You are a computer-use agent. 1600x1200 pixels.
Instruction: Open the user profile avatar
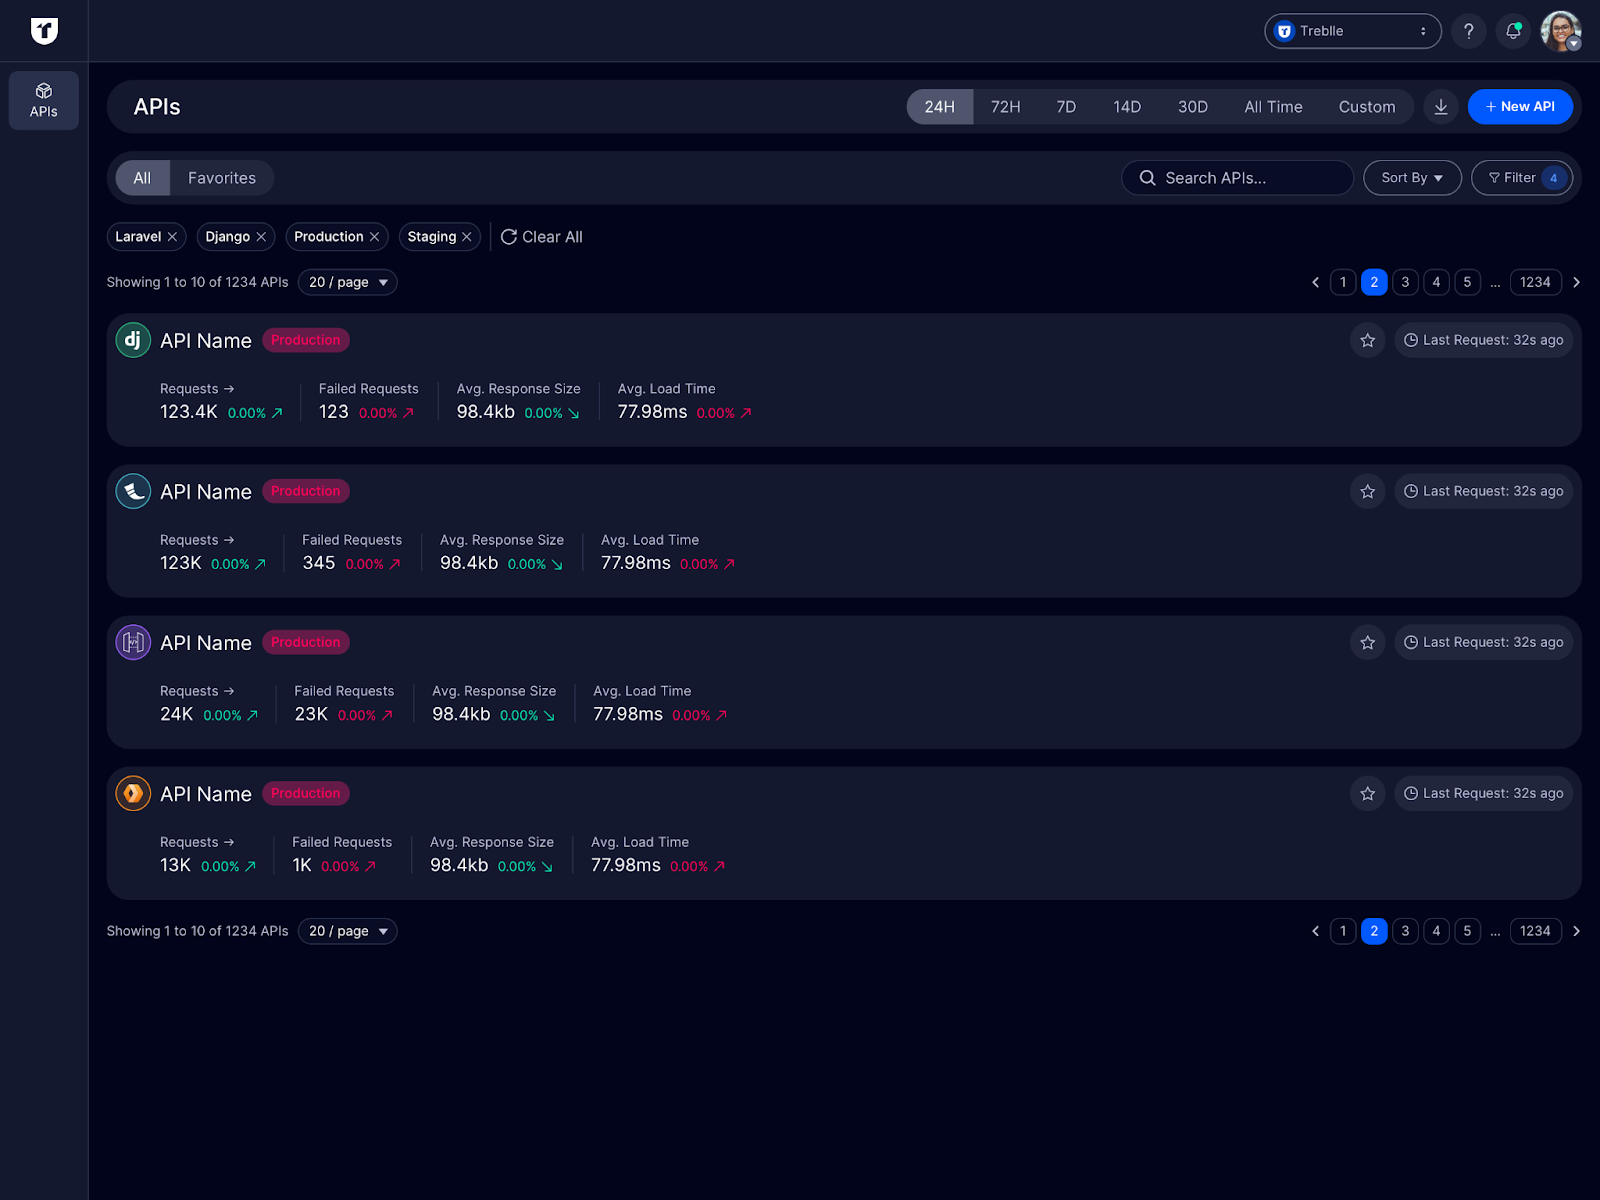click(x=1560, y=31)
